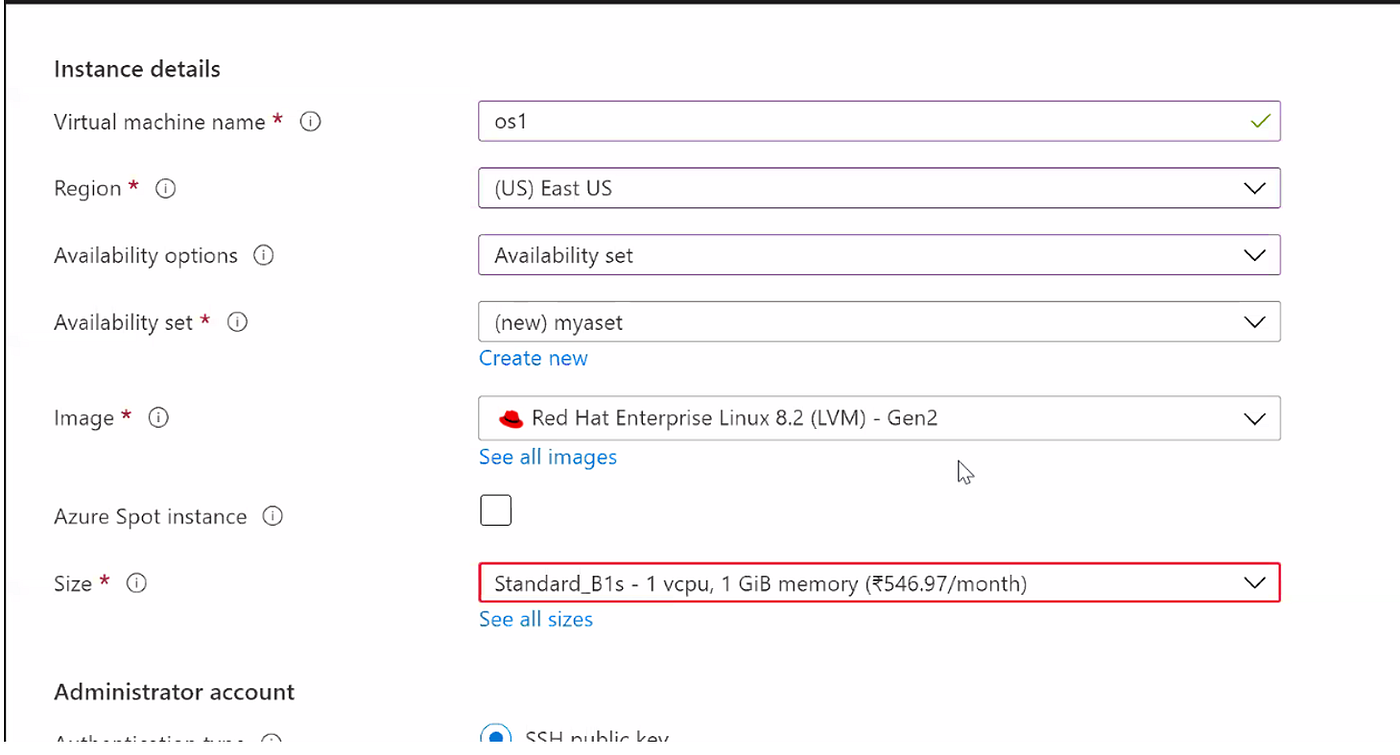
Task: Click the green validation checkmark in name field
Action: pyautogui.click(x=1260, y=122)
